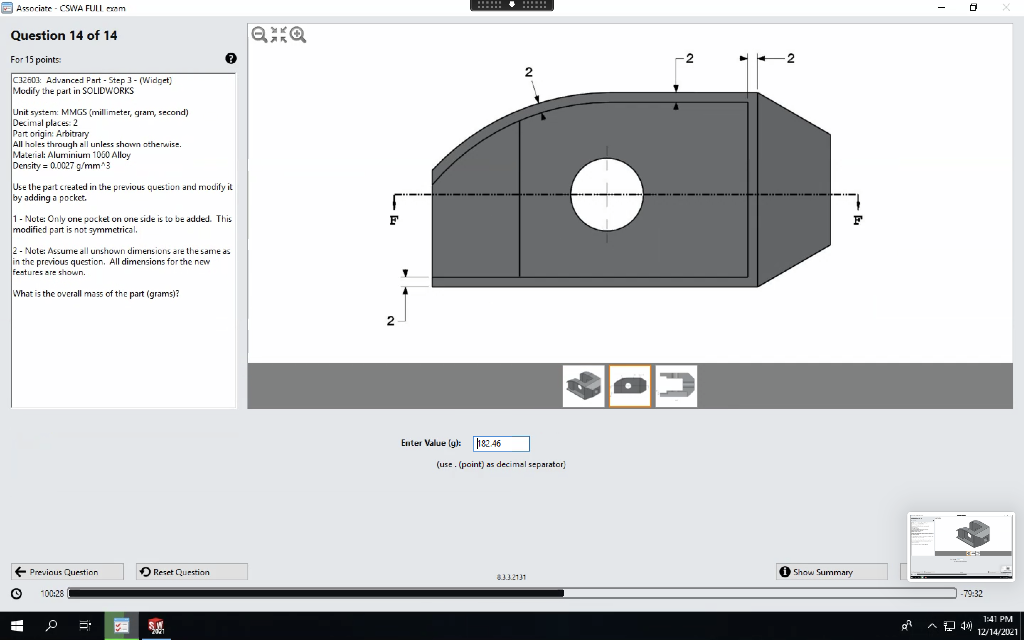This screenshot has height=640, width=1024.
Task: Click the Reset Question button
Action: click(x=189, y=571)
